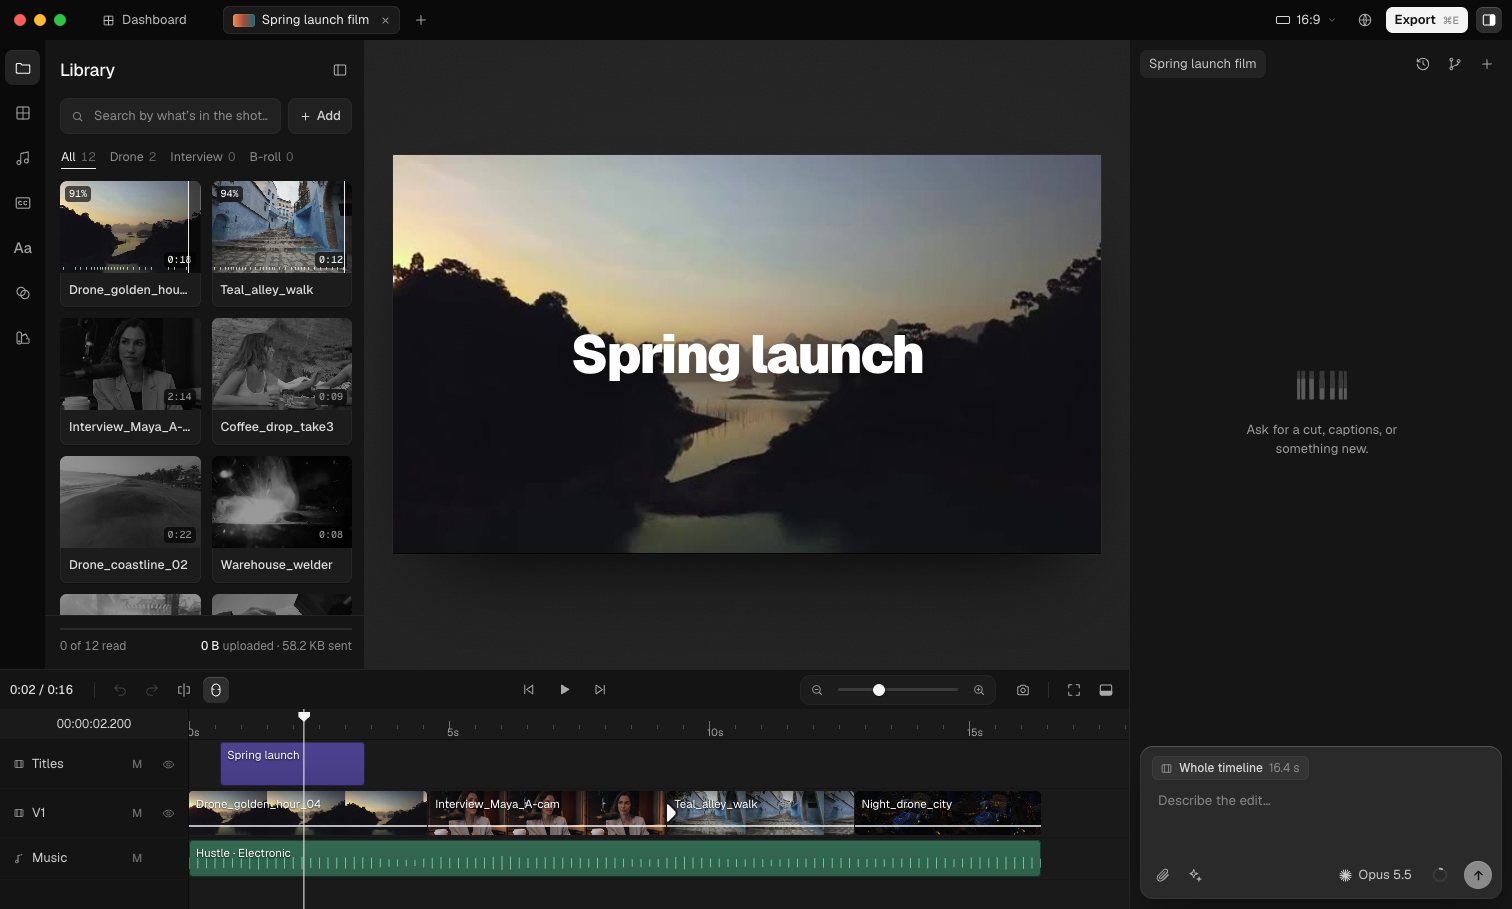Click the timeline playhead marker

[x=304, y=716]
